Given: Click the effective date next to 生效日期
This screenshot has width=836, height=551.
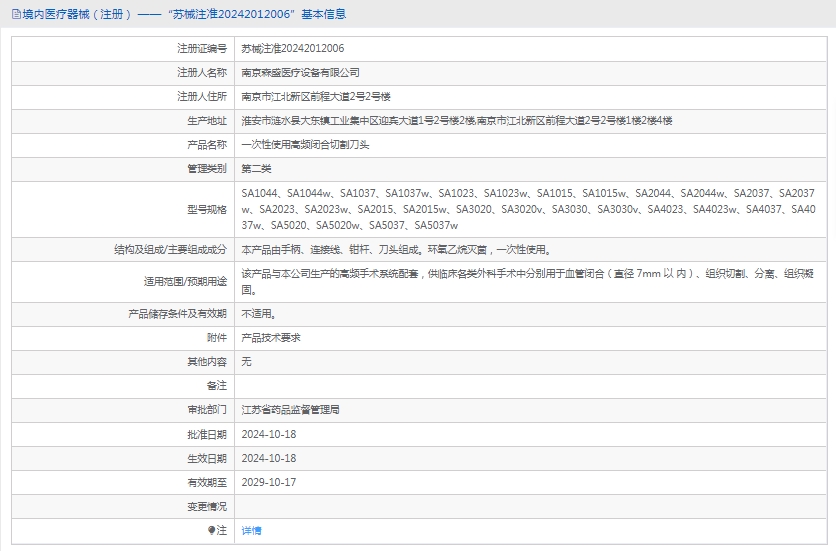Looking at the screenshot, I should click(x=269, y=458).
